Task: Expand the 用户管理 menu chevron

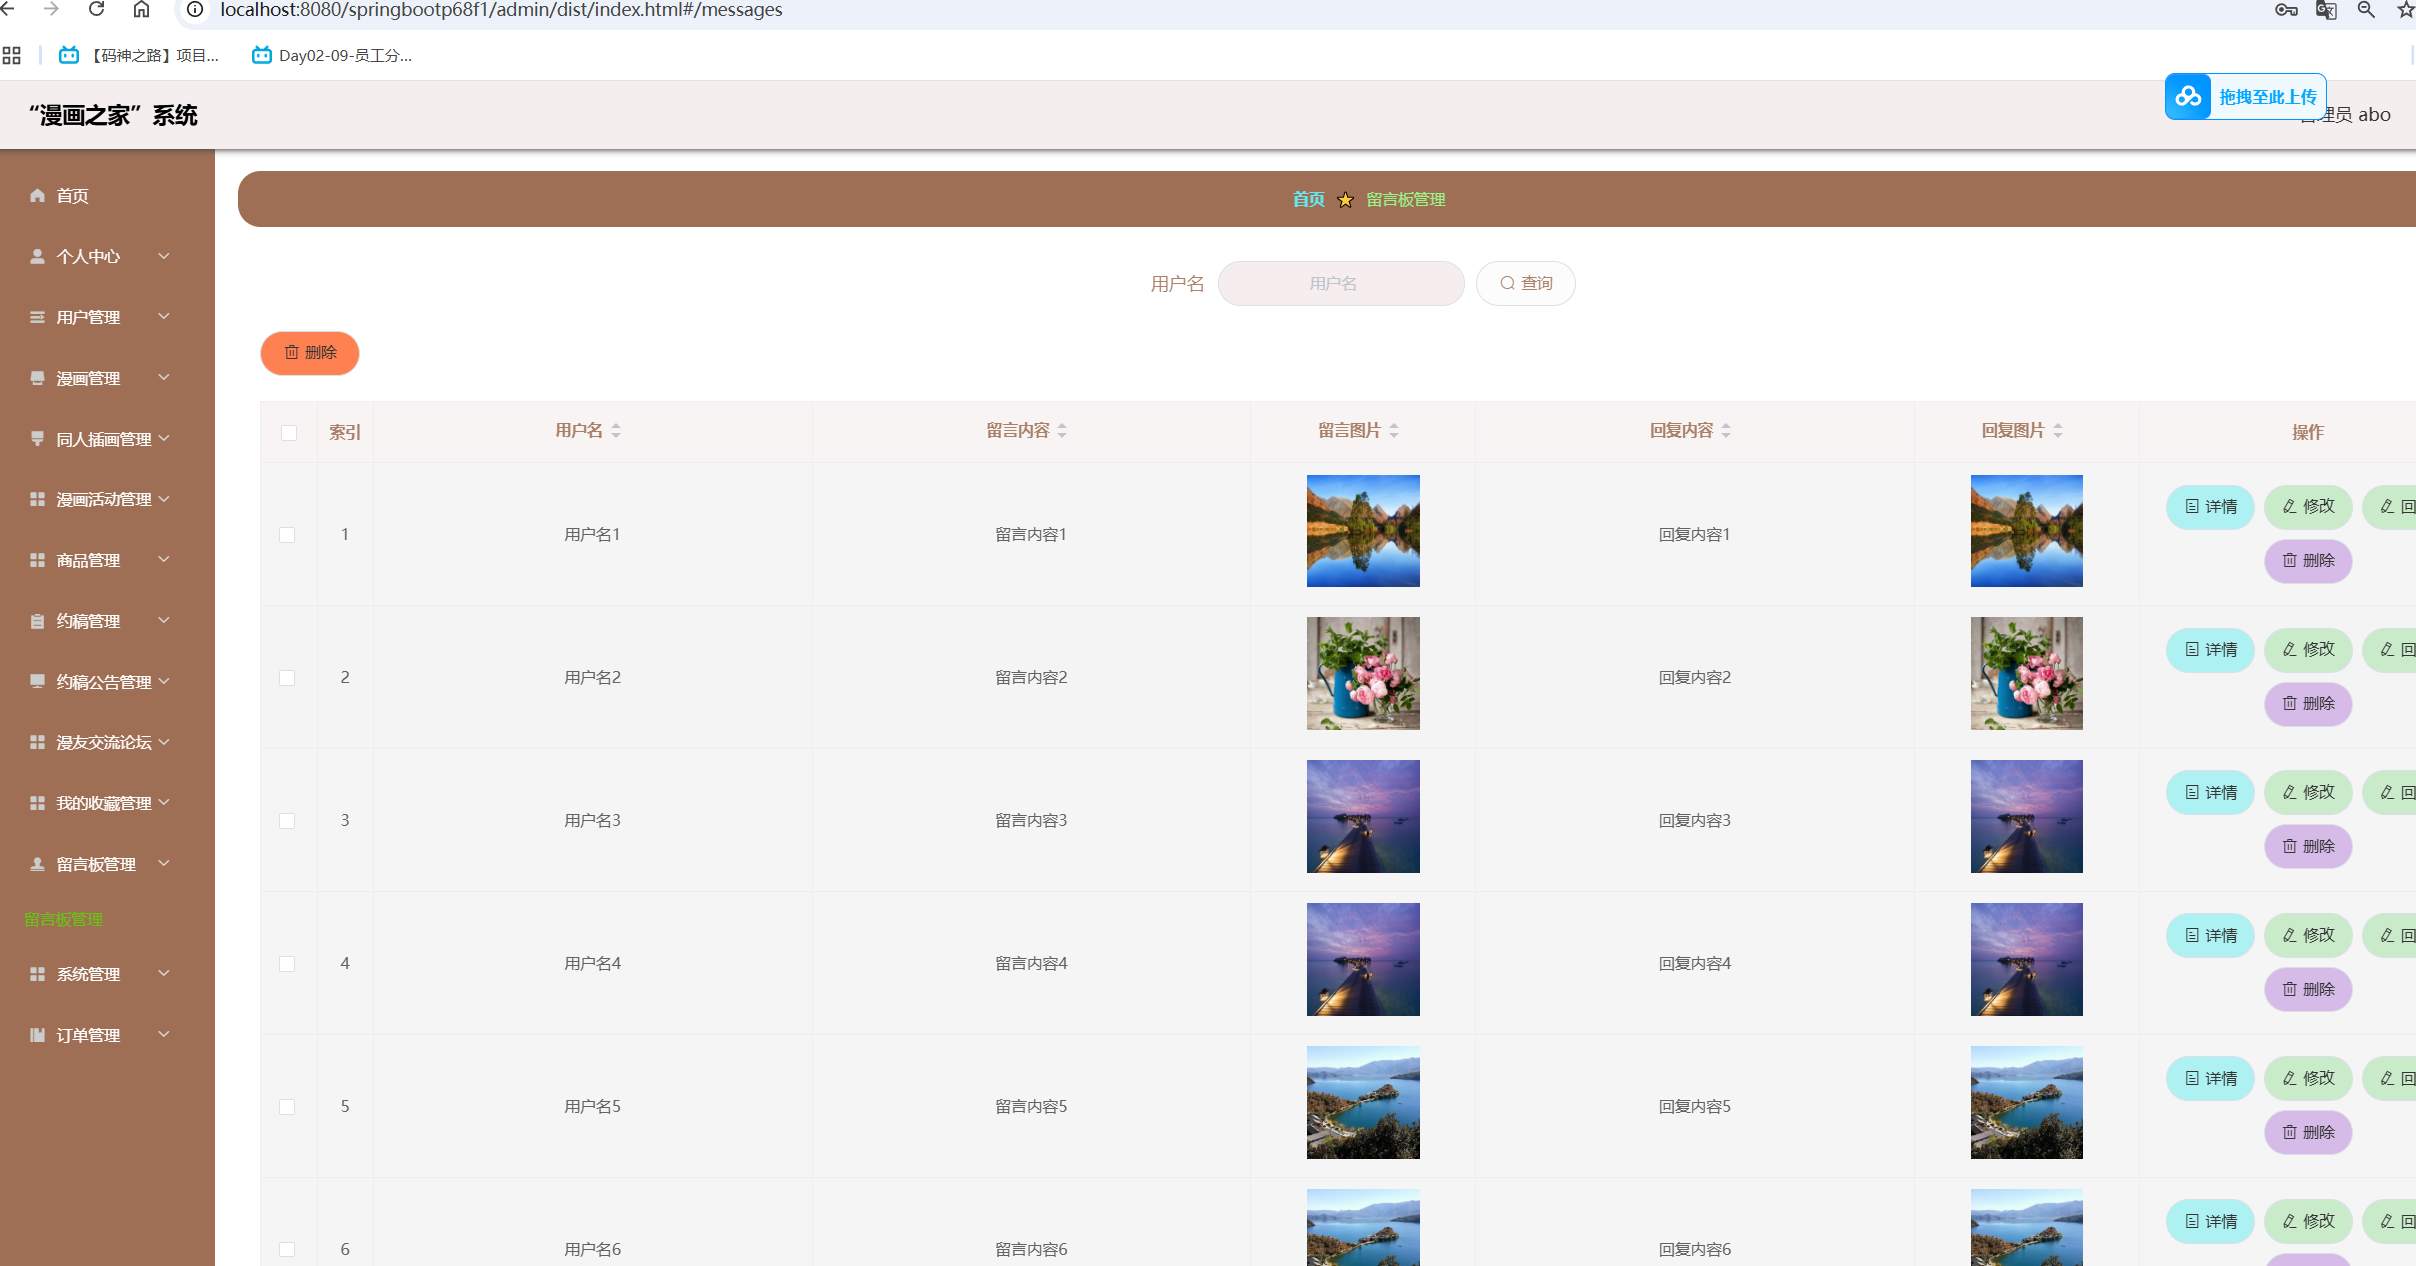Action: click(164, 316)
